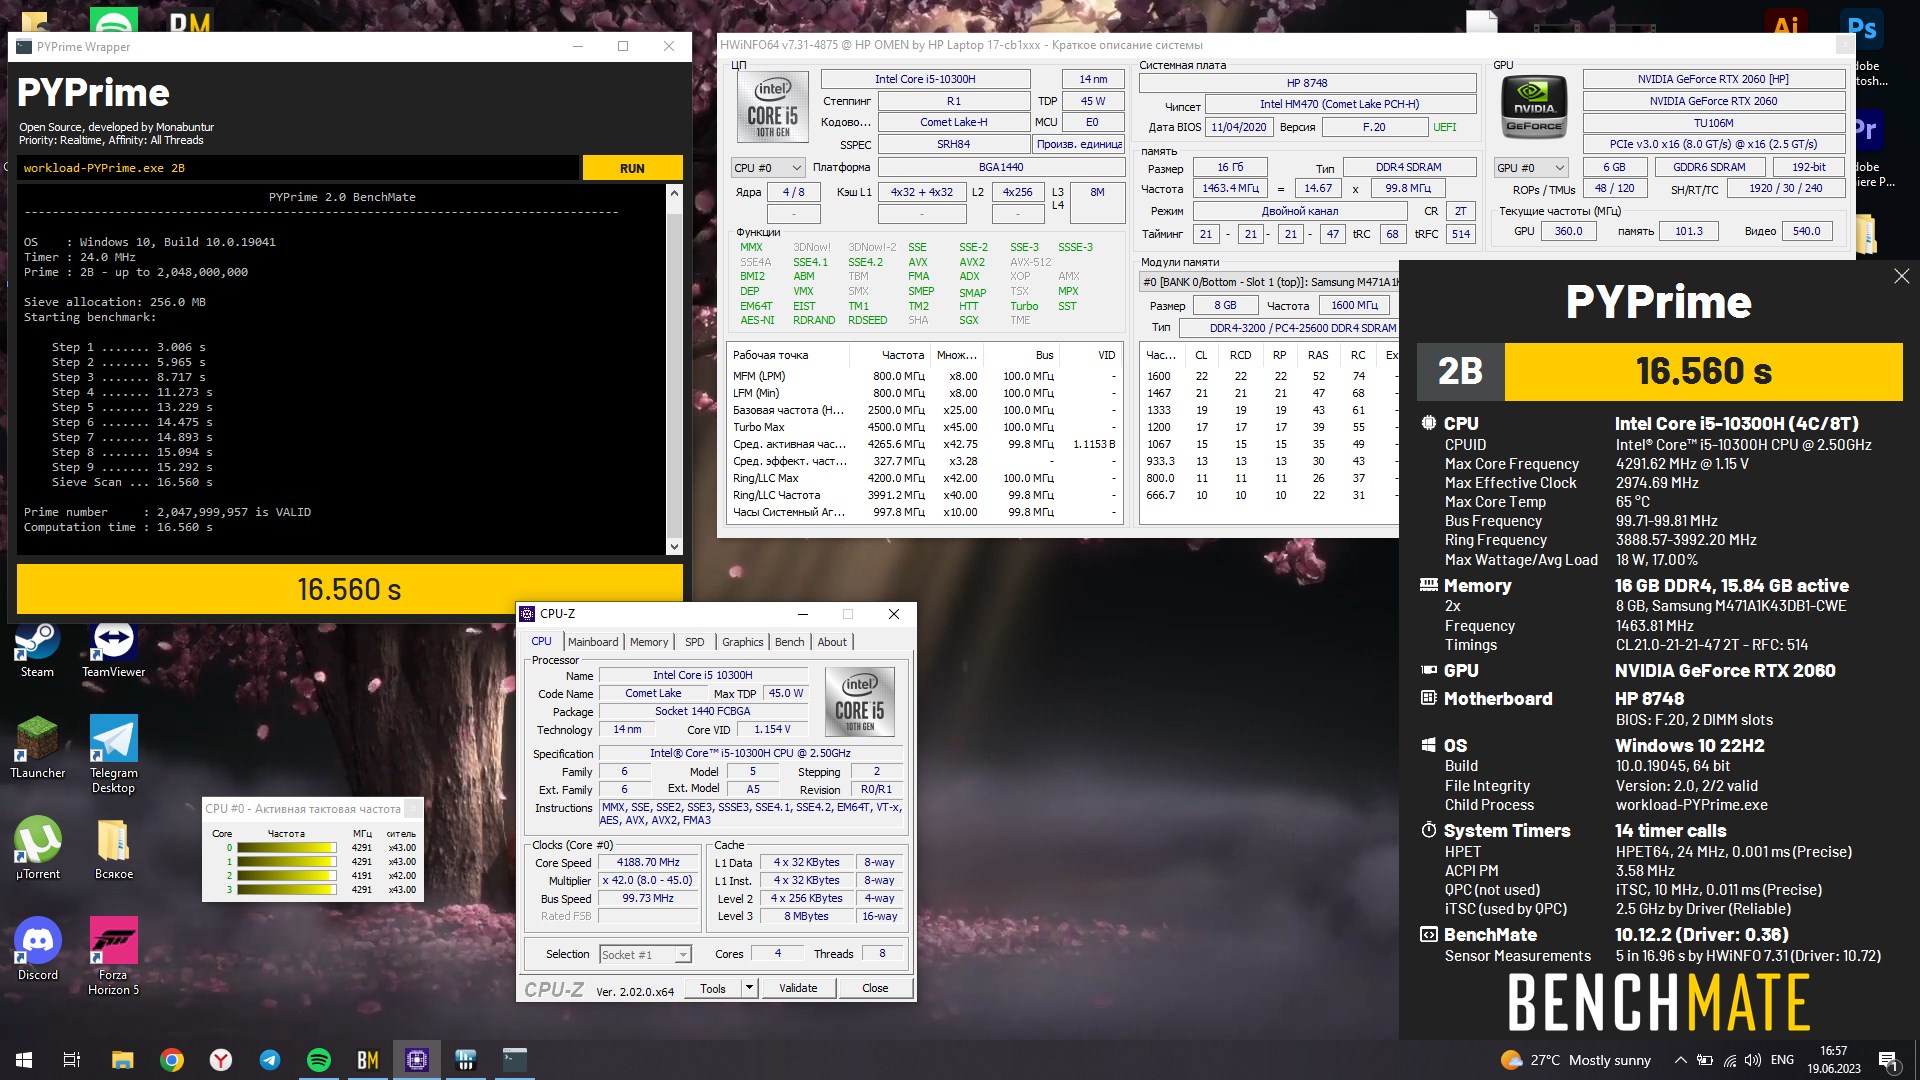The width and height of the screenshot is (1920, 1080).
Task: Open the Telegram Desktop shortcut
Action: pos(113,754)
